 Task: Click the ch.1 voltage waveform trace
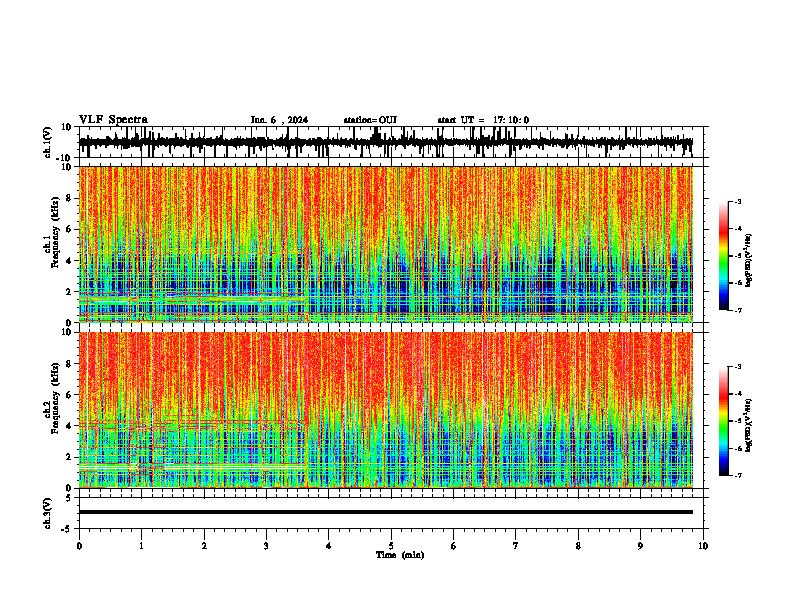[385, 142]
